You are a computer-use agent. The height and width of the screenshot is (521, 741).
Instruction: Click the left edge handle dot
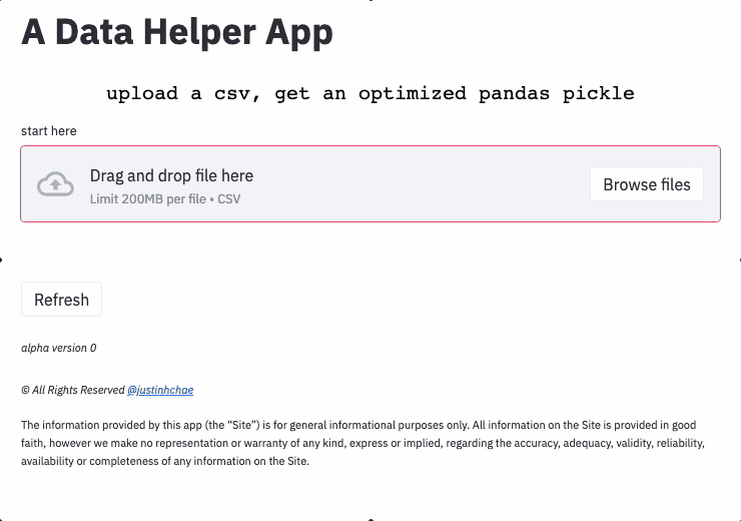pos(1,260)
